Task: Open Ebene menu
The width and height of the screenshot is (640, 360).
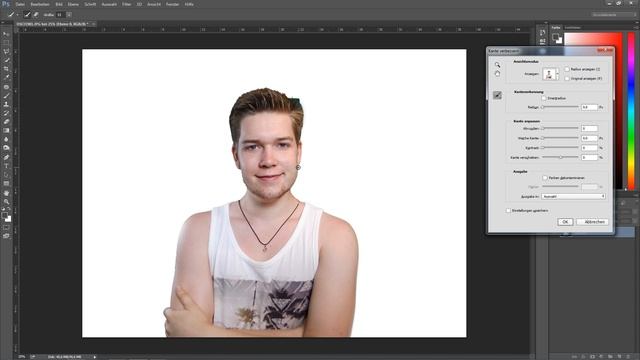Action: click(73, 4)
